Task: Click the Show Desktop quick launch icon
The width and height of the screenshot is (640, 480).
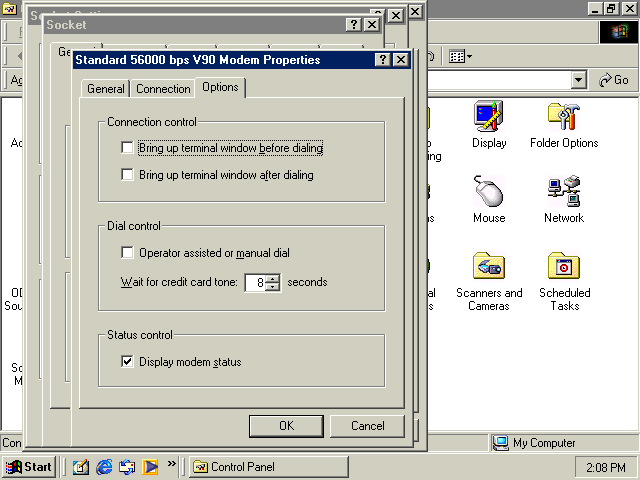Action: [x=80, y=467]
